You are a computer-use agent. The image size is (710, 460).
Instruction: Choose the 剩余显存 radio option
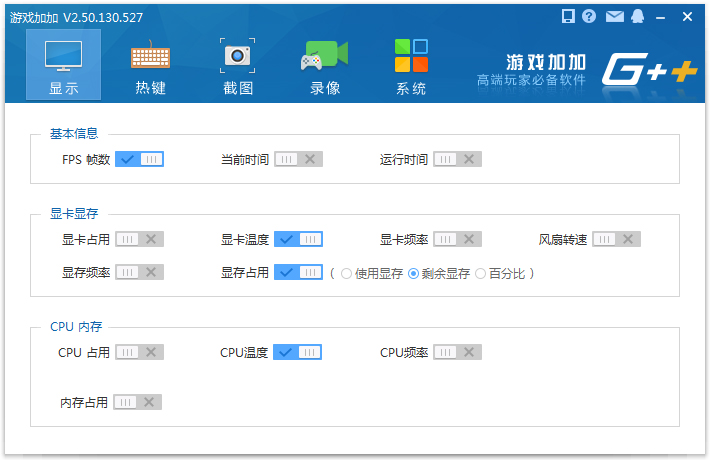click(413, 273)
